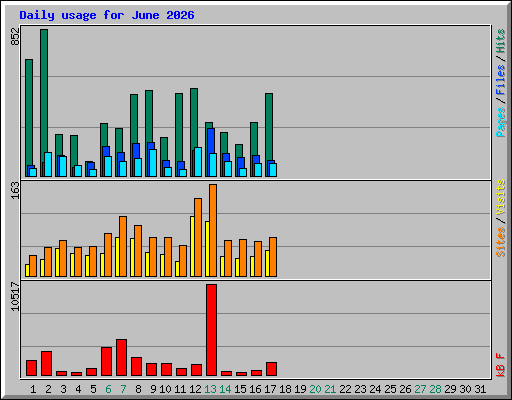Click day 29 on the x-axis
This screenshot has width=512, height=400.
tap(450, 389)
